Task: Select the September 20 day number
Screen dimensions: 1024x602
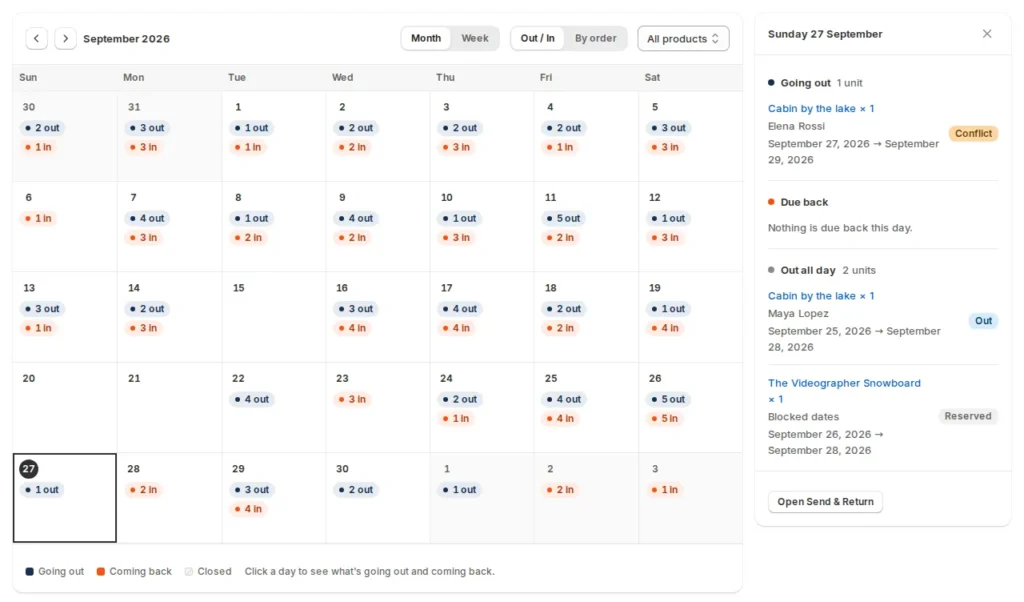Action: click(29, 378)
